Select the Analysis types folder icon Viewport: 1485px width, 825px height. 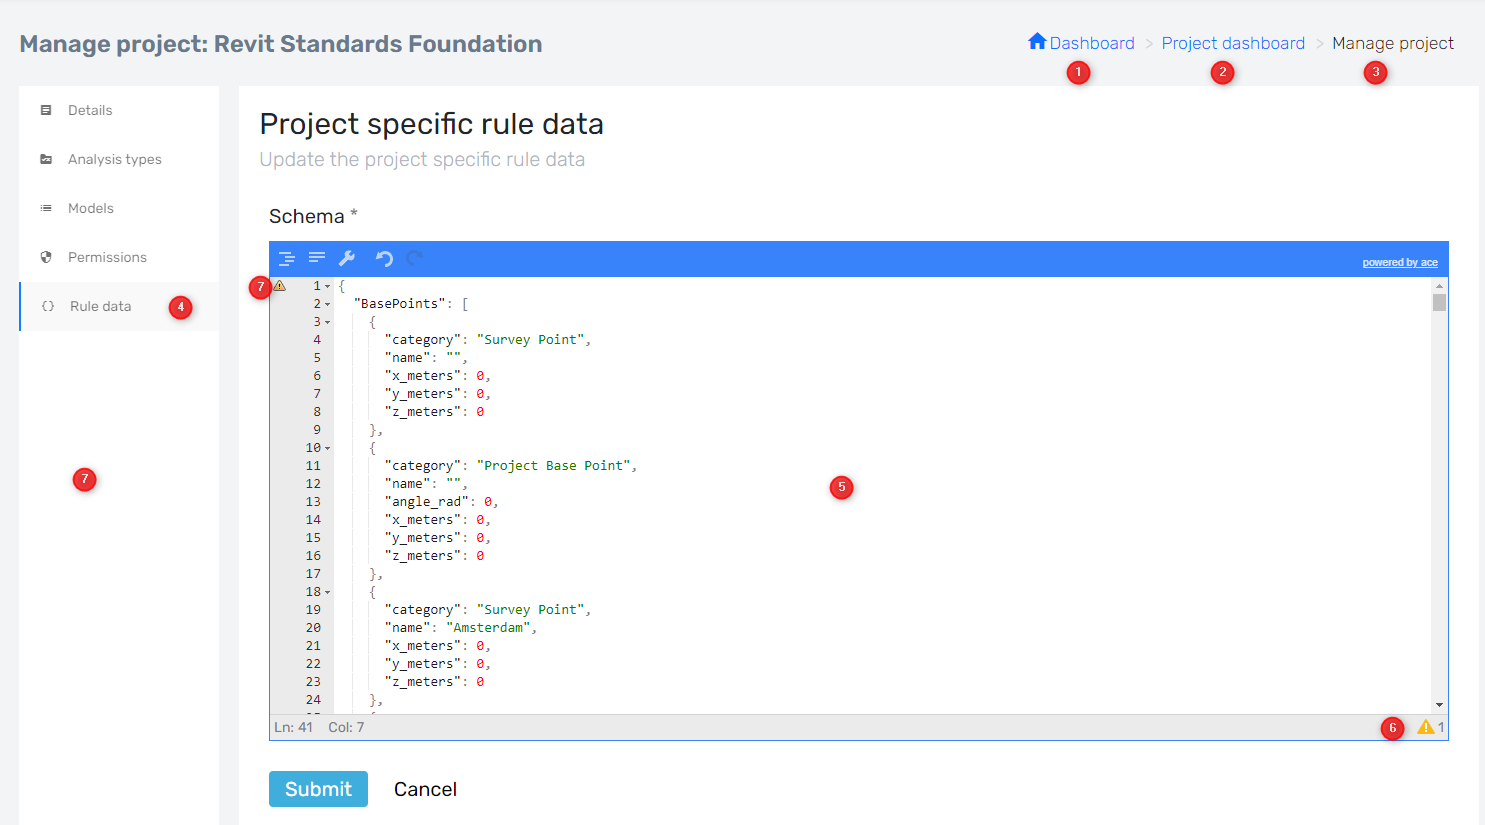pos(46,158)
